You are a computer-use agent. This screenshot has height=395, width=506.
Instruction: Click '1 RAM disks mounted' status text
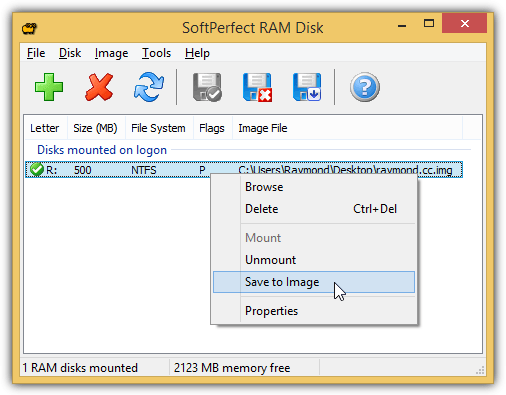[80, 368]
